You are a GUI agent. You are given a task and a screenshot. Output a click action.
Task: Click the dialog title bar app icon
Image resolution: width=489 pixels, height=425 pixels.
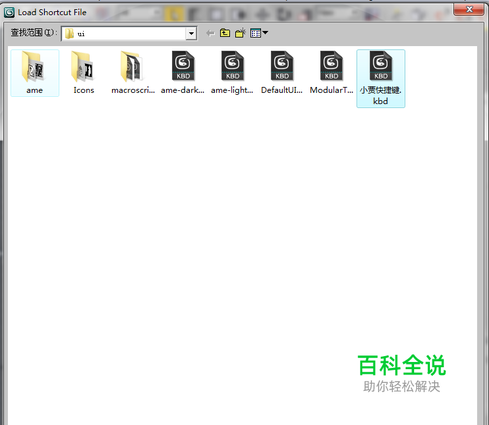point(9,12)
